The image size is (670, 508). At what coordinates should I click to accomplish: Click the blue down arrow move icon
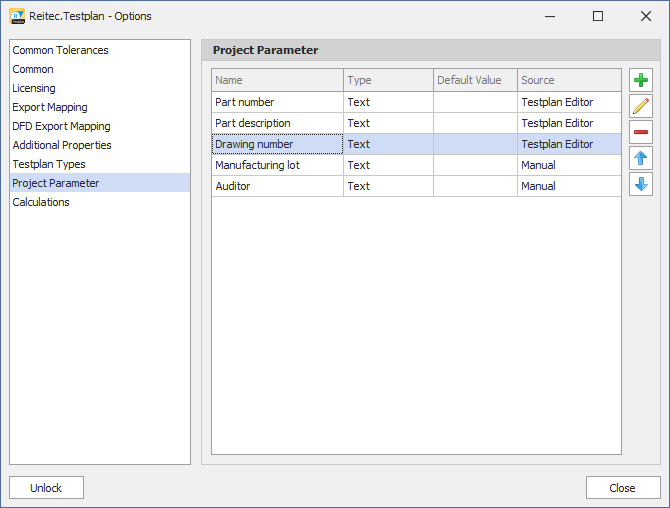click(641, 184)
